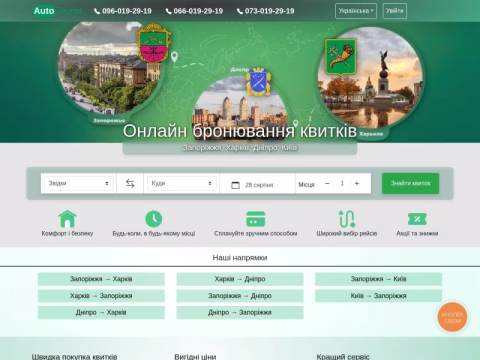Select route Харків → Дніпро

240,279
